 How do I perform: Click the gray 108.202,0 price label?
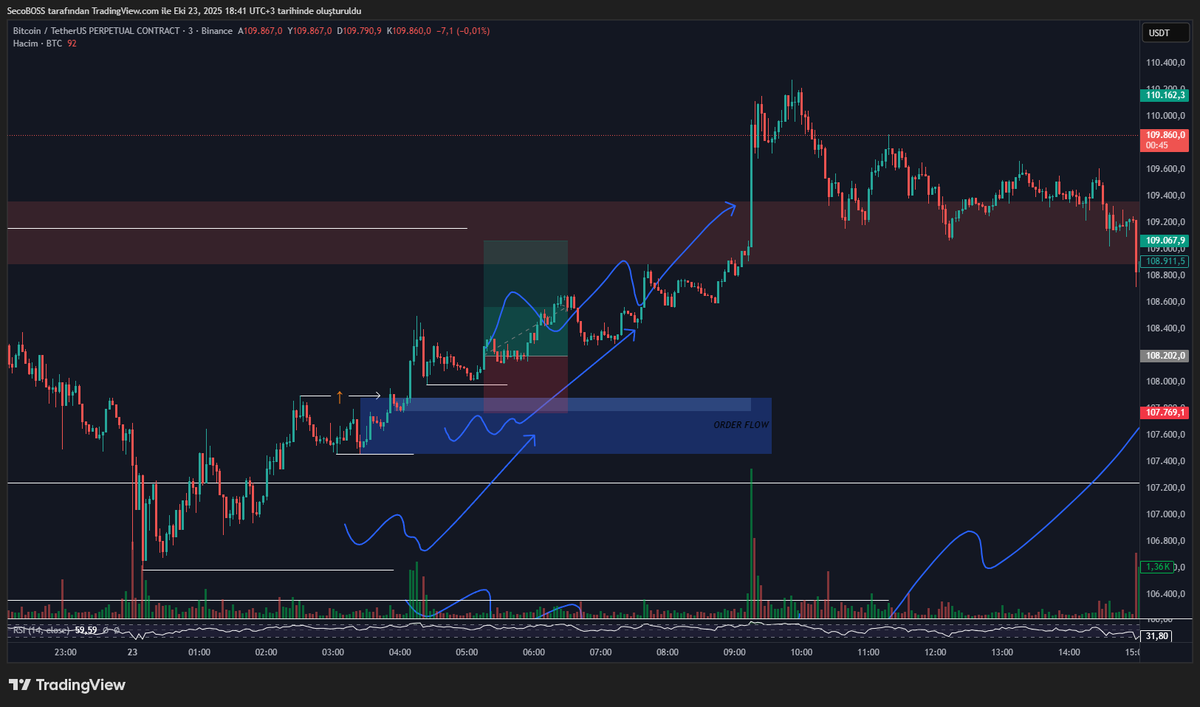pyautogui.click(x=1166, y=355)
